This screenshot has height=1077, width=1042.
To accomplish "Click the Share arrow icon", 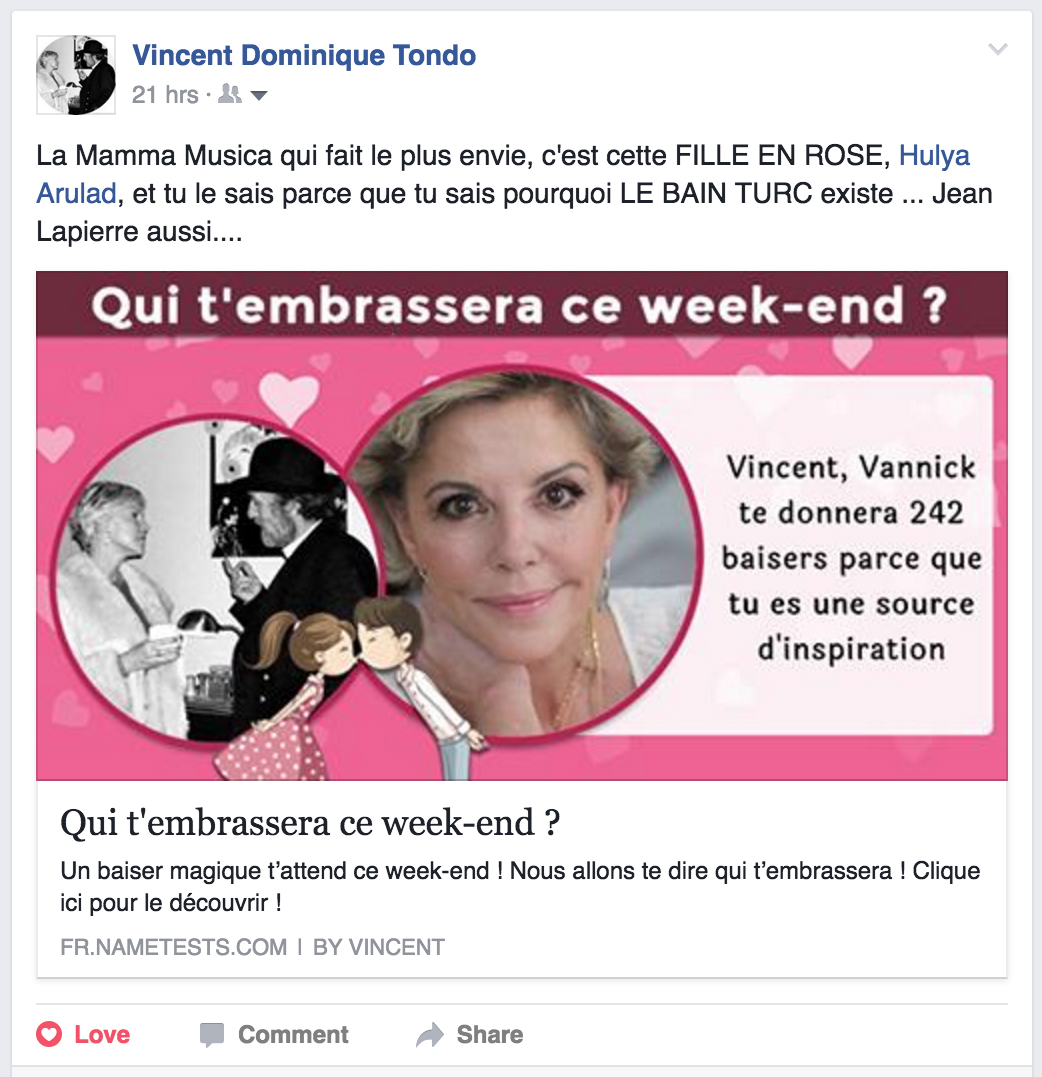I will (430, 1034).
